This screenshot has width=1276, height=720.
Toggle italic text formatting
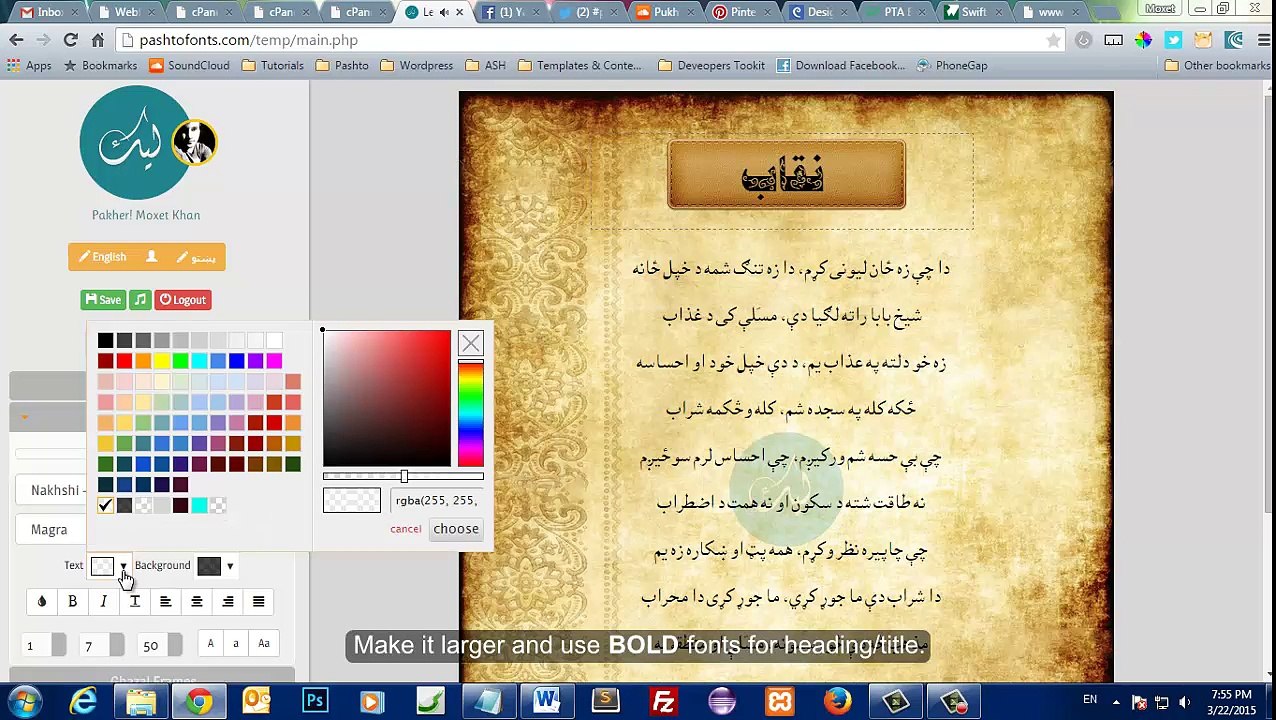[103, 602]
